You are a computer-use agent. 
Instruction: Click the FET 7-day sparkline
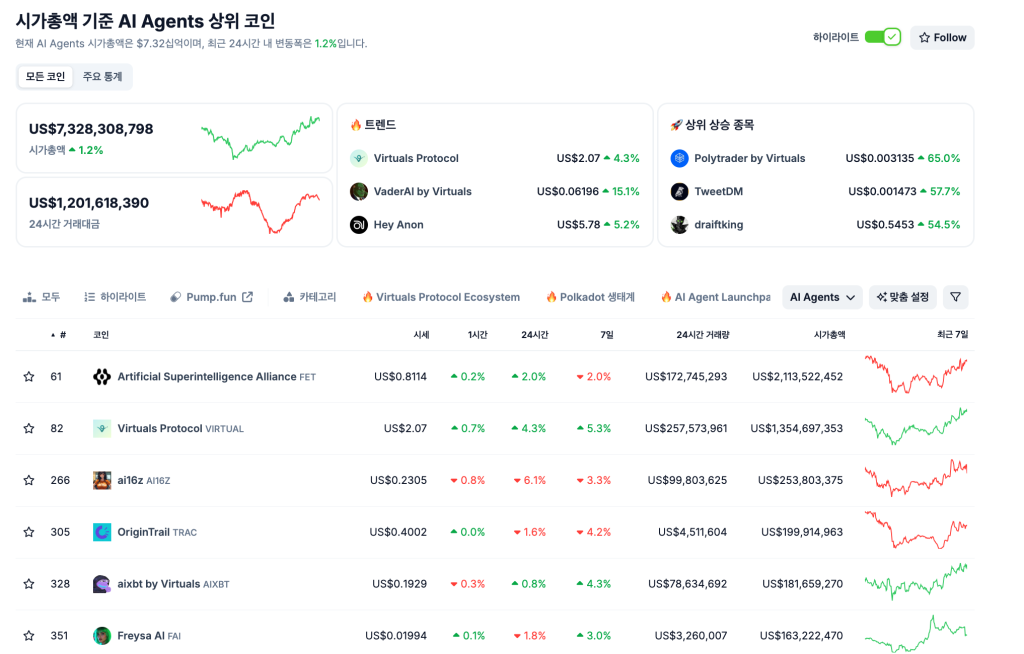pyautogui.click(x=916, y=374)
